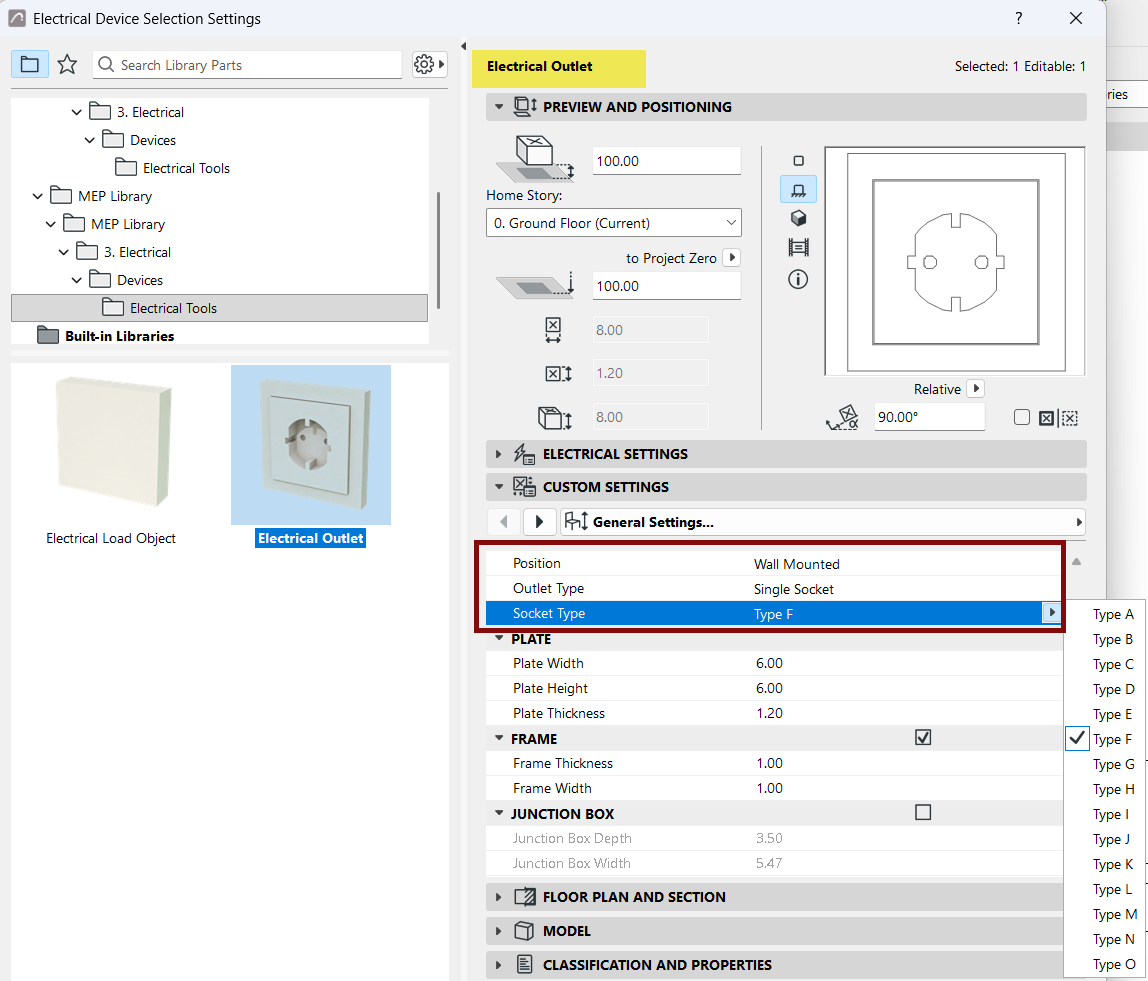Go to next custom settings page
Image resolution: width=1148 pixels, height=981 pixels.
(540, 522)
